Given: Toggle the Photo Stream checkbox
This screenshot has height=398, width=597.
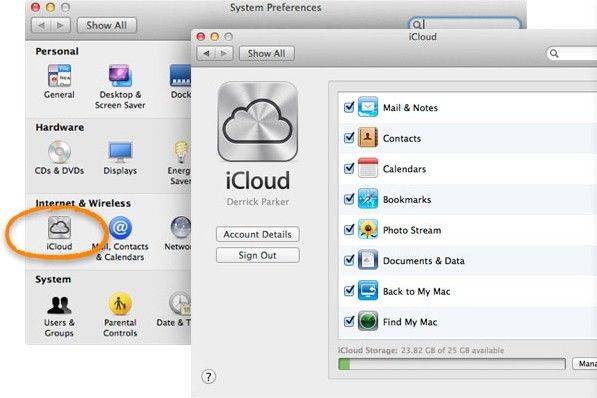Looking at the screenshot, I should coord(349,230).
